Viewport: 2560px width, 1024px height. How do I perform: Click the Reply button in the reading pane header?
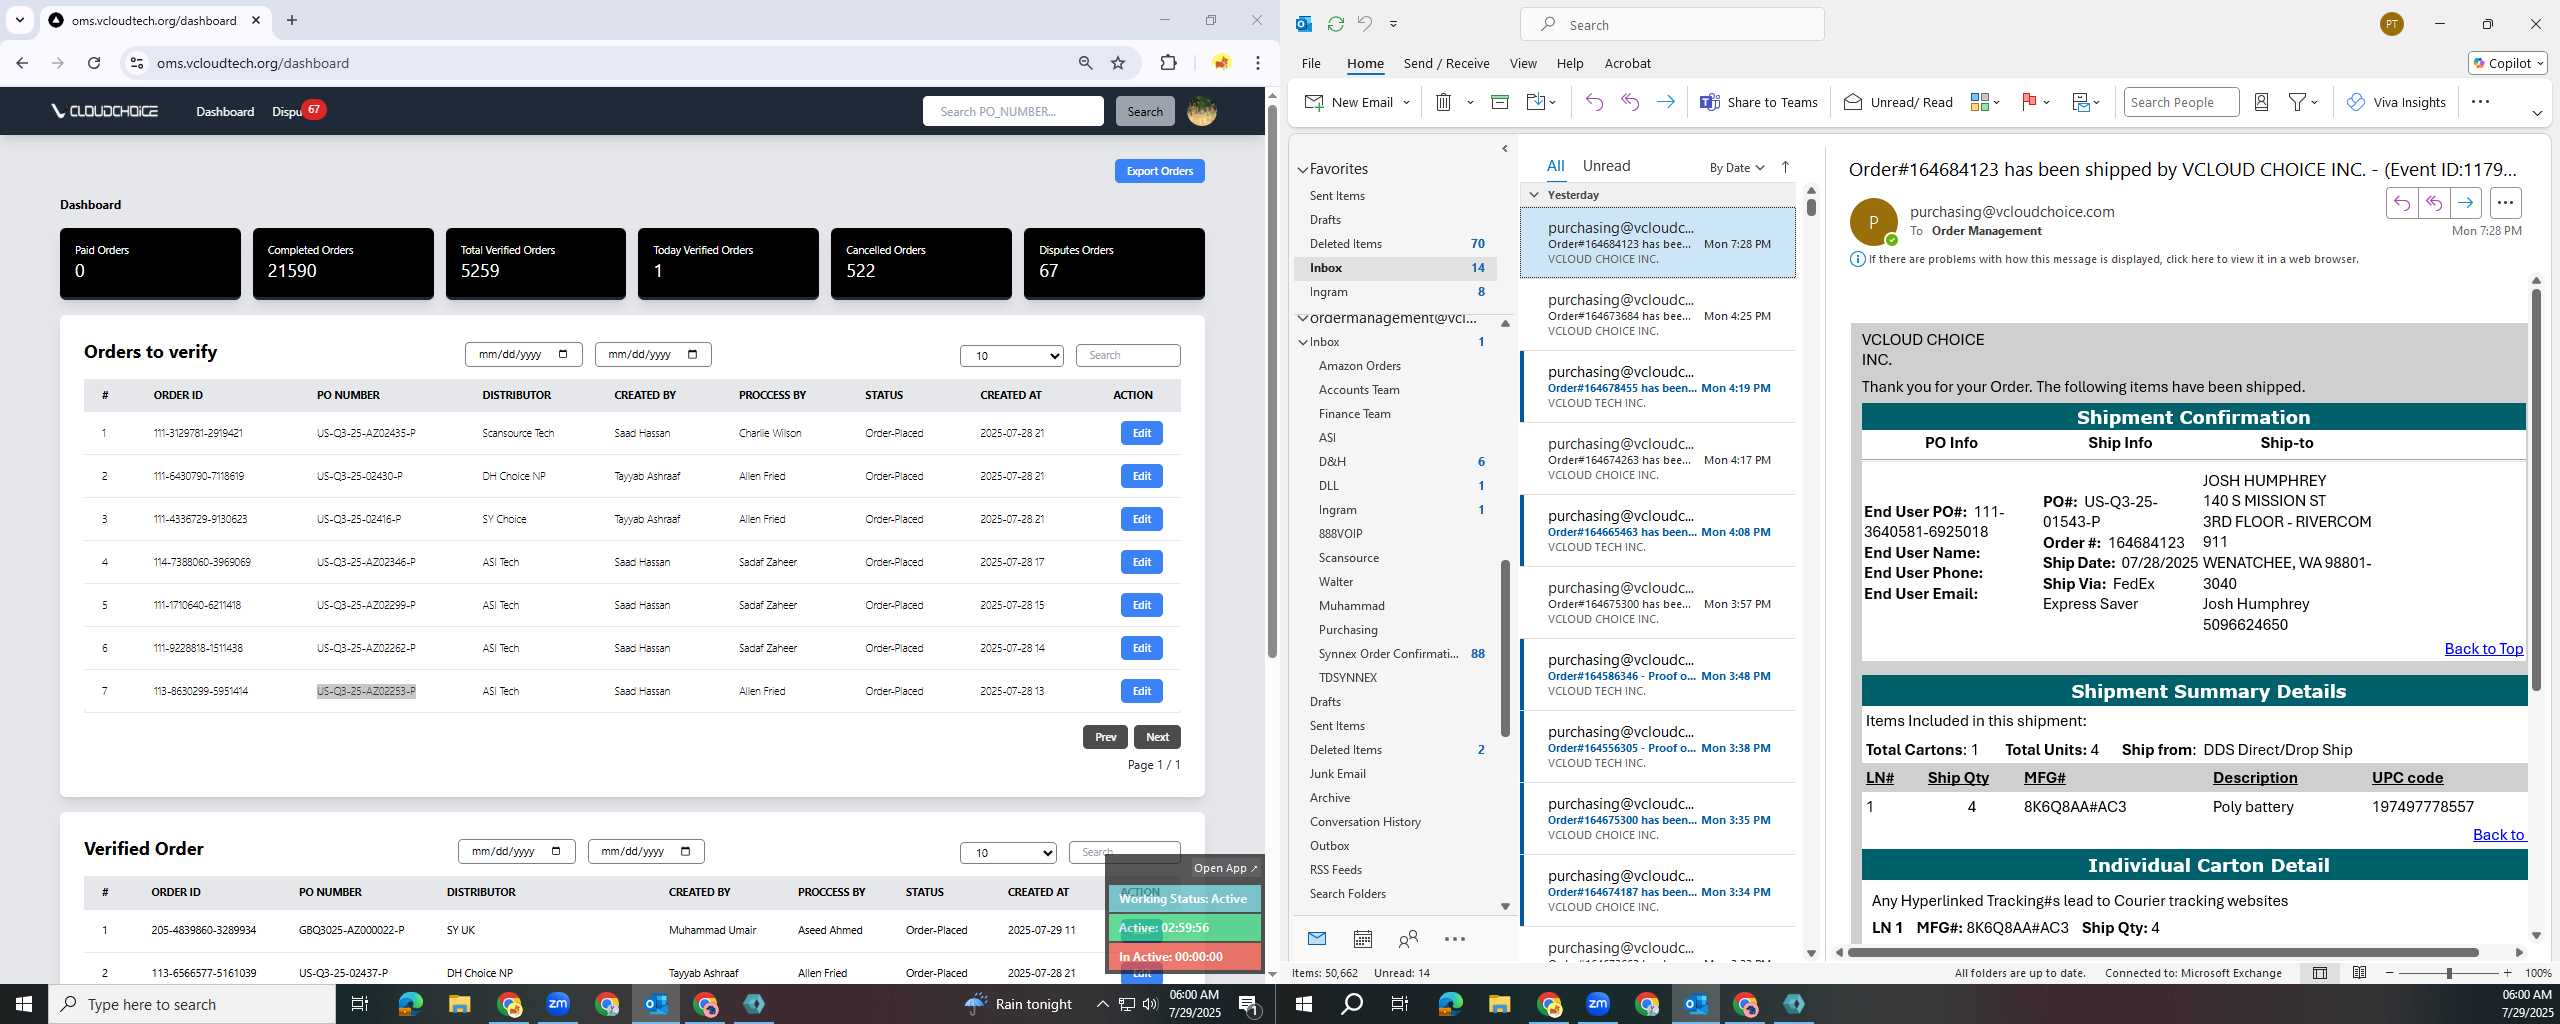click(2401, 203)
